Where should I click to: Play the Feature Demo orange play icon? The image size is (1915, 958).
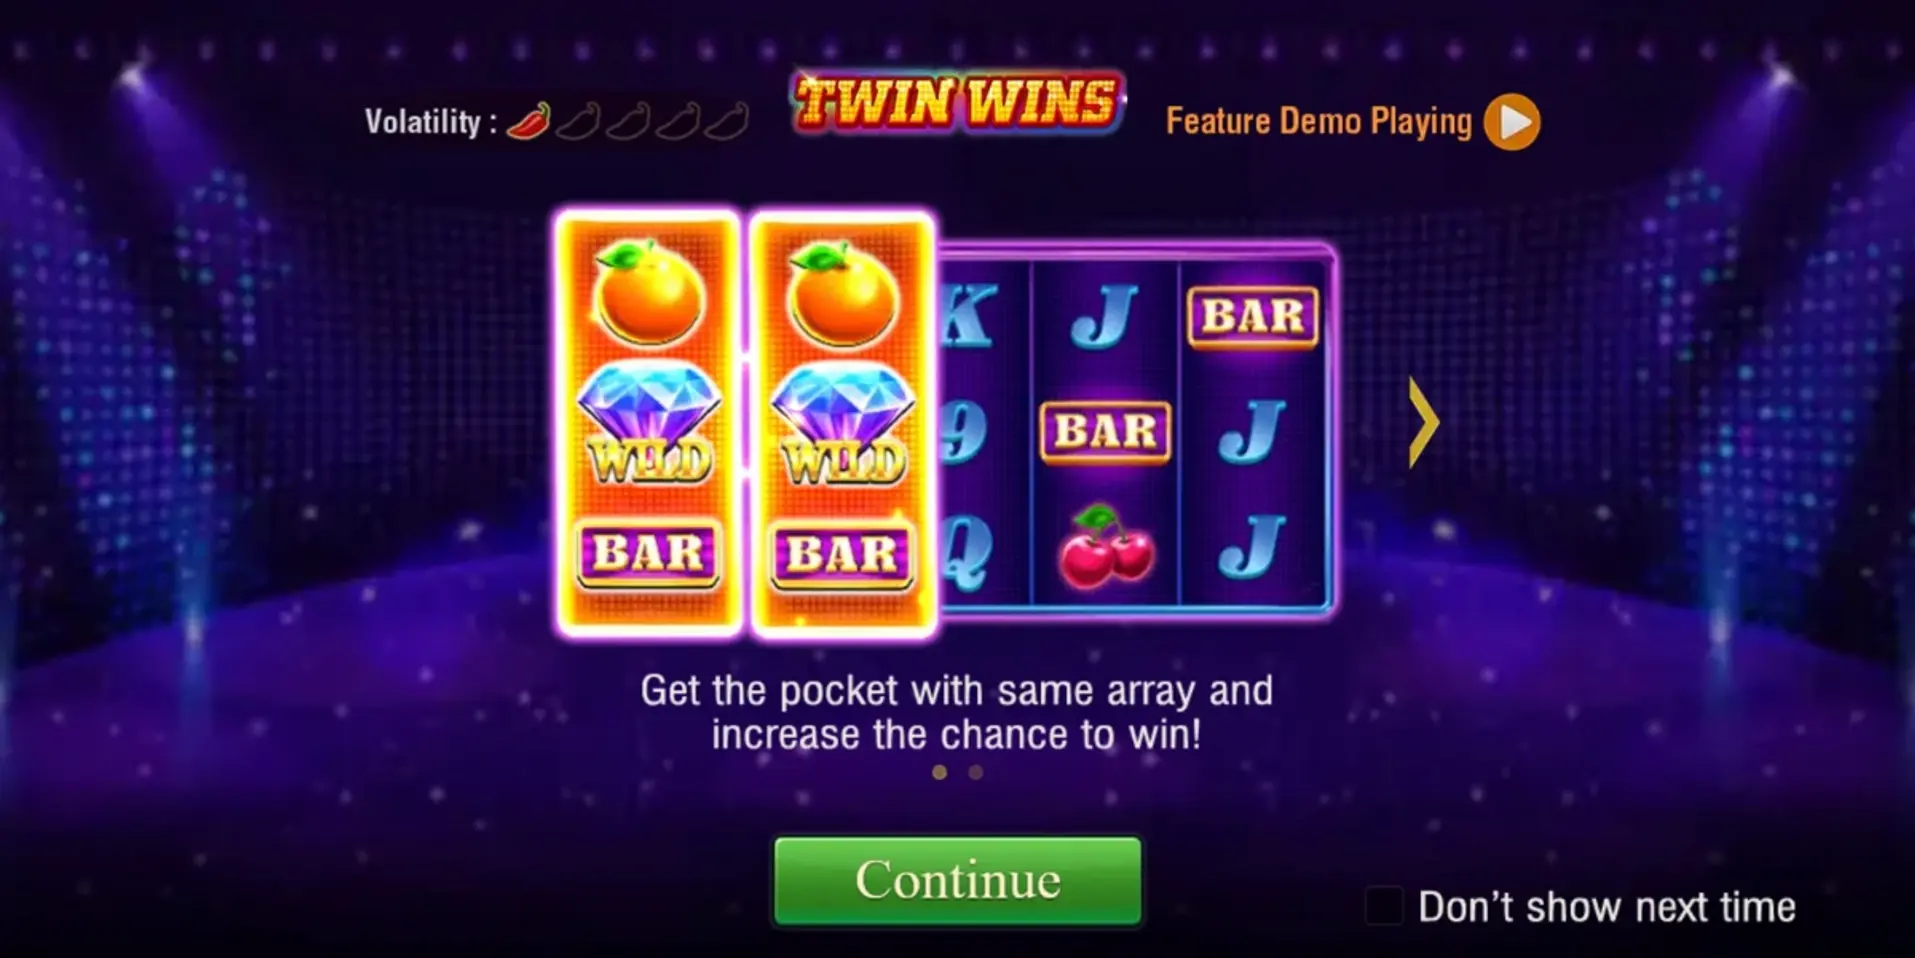coord(1511,122)
